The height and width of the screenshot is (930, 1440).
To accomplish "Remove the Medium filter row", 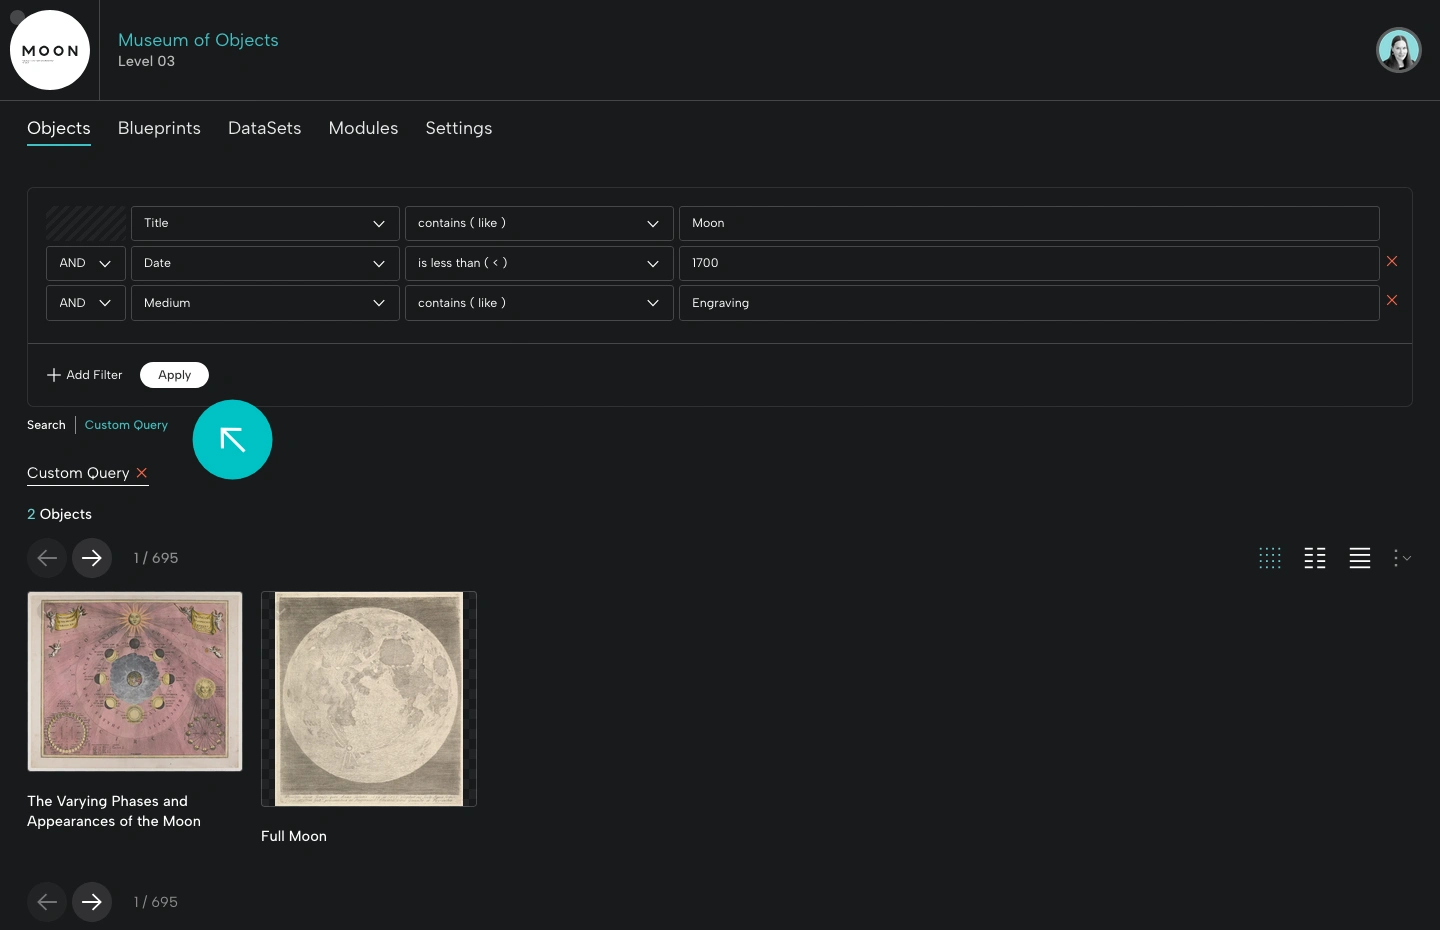I will 1391,301.
